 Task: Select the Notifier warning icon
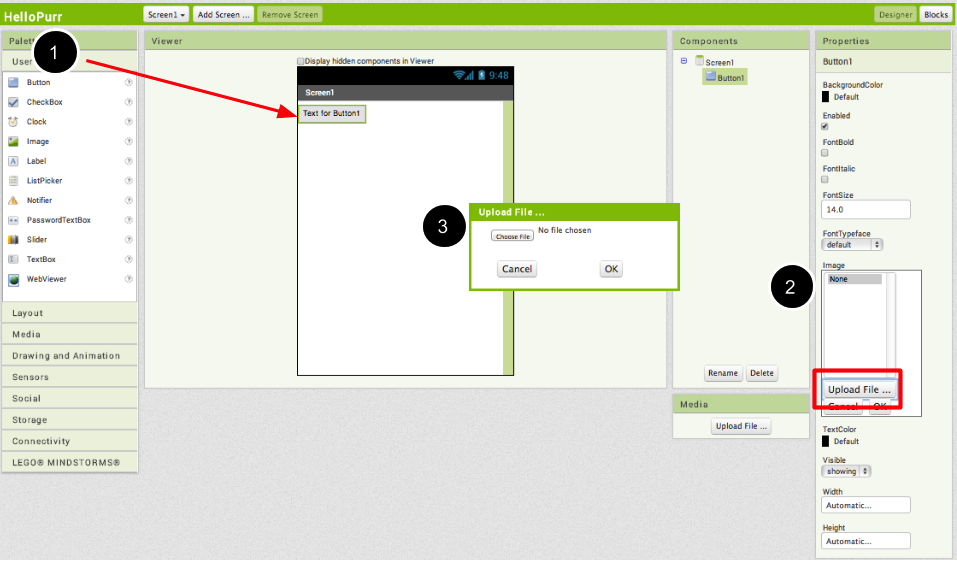[x=14, y=201]
